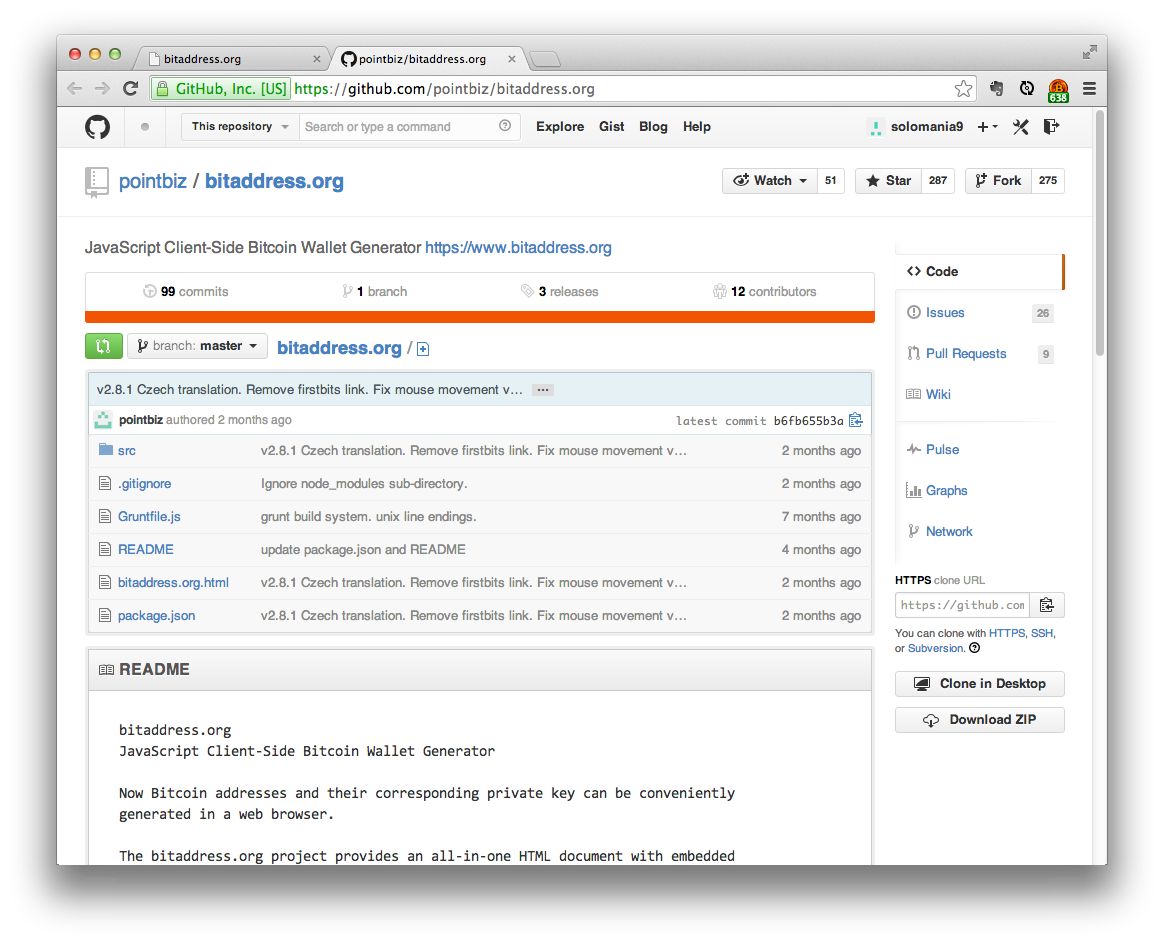Copy the latest commit SHA icon
The height and width of the screenshot is (944, 1164).
855,420
